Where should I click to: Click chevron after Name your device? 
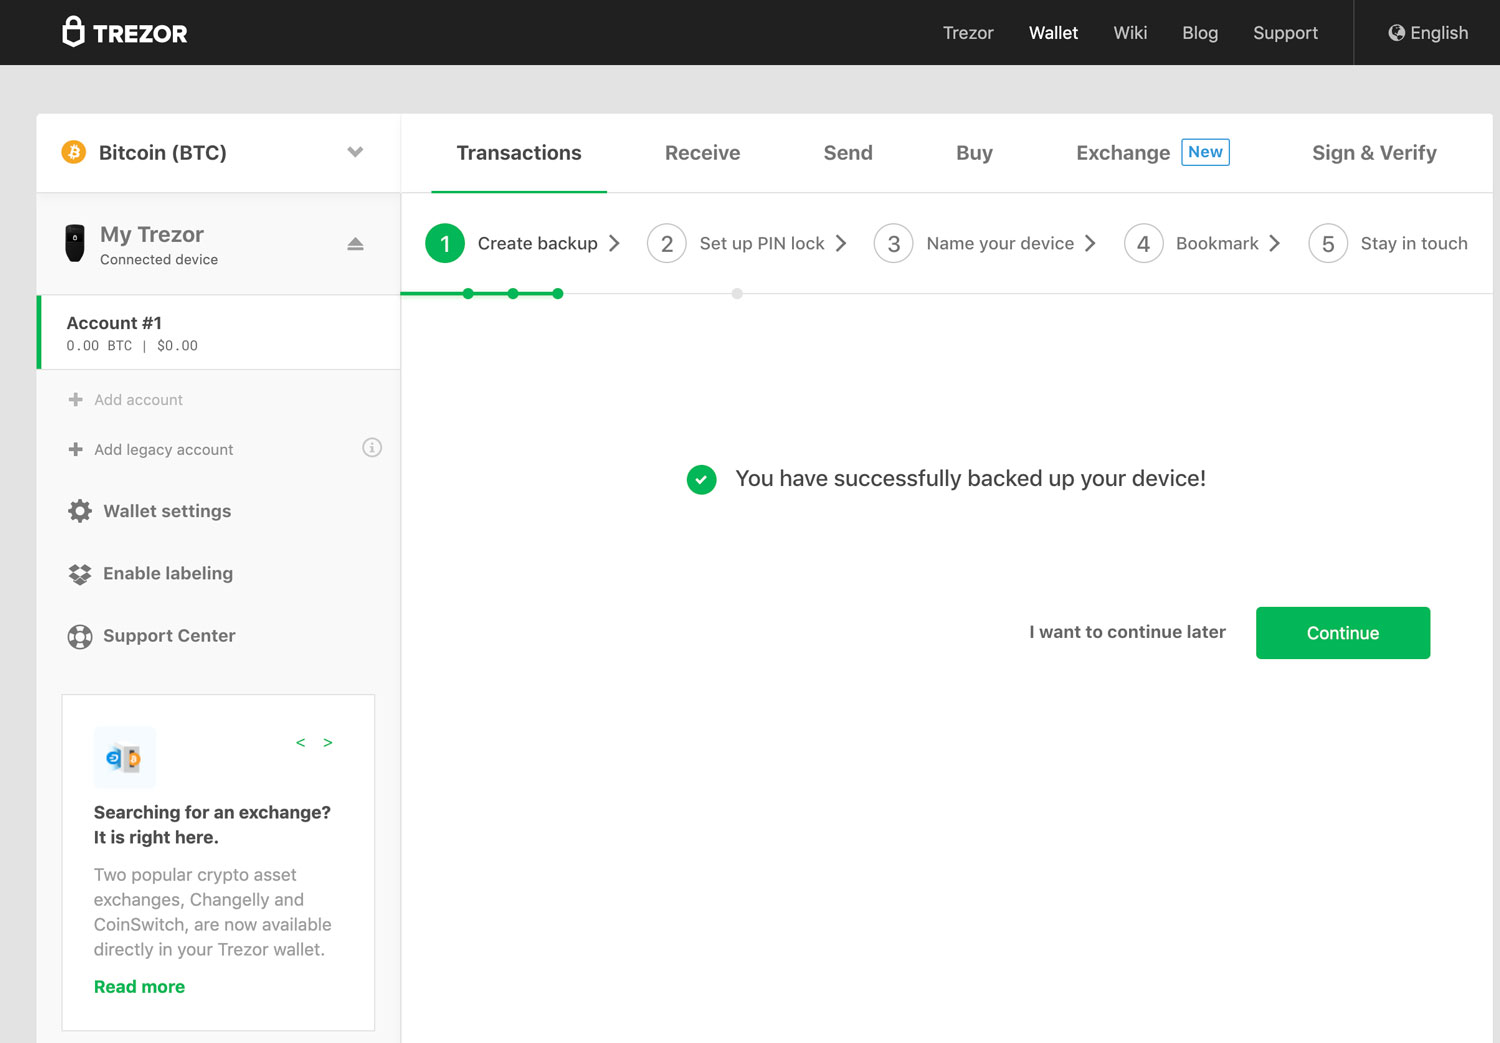[x=1090, y=243]
